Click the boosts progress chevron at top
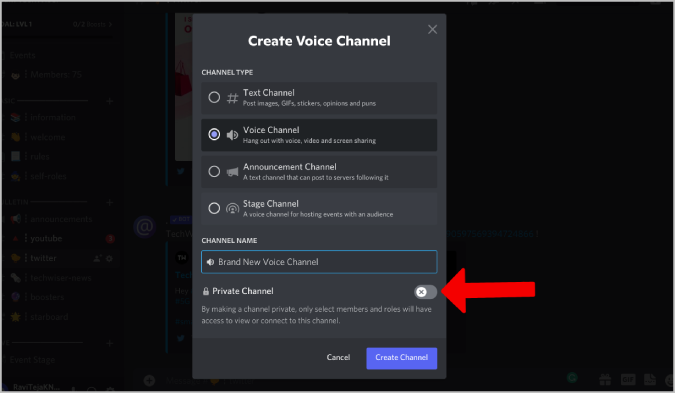This screenshot has height=393, width=675. pyautogui.click(x=111, y=24)
